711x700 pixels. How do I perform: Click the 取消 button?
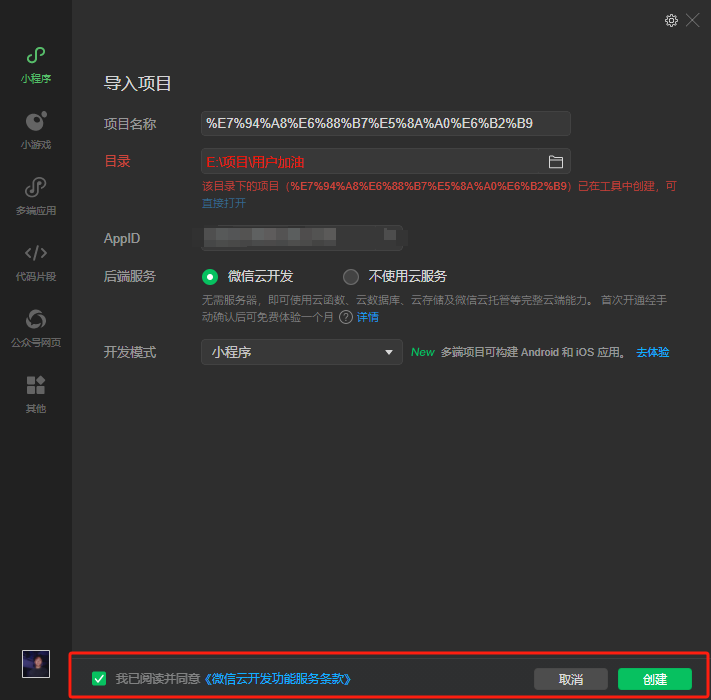click(x=570, y=679)
